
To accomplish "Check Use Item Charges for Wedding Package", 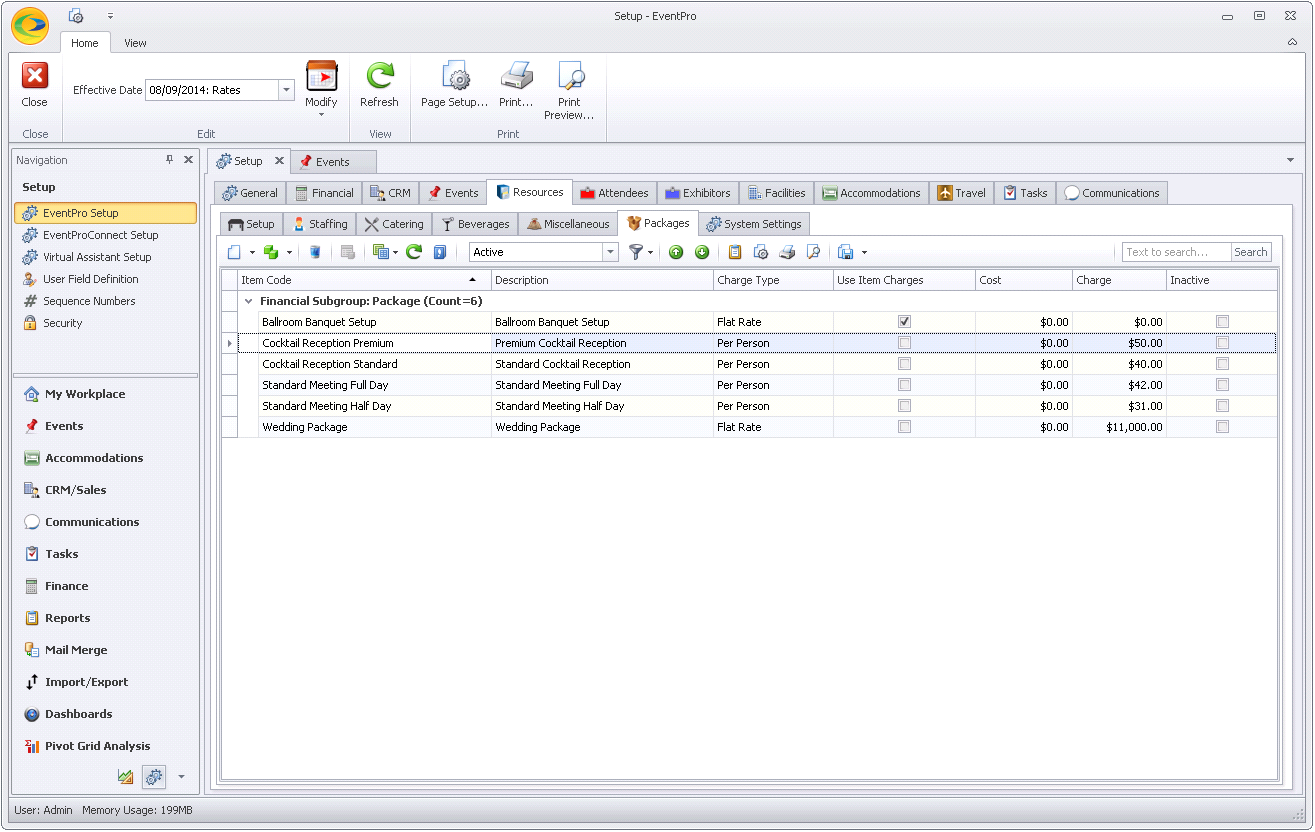I will [905, 427].
